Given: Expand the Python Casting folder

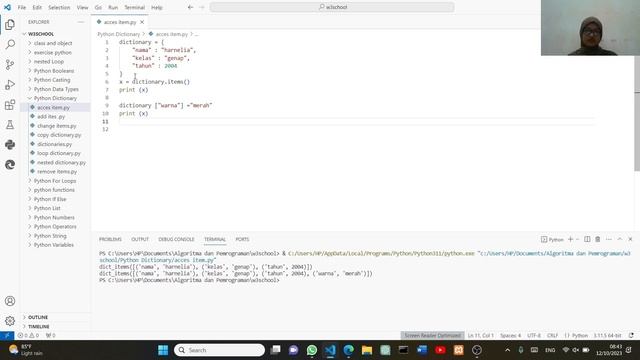Looking at the screenshot, I should (x=52, y=80).
